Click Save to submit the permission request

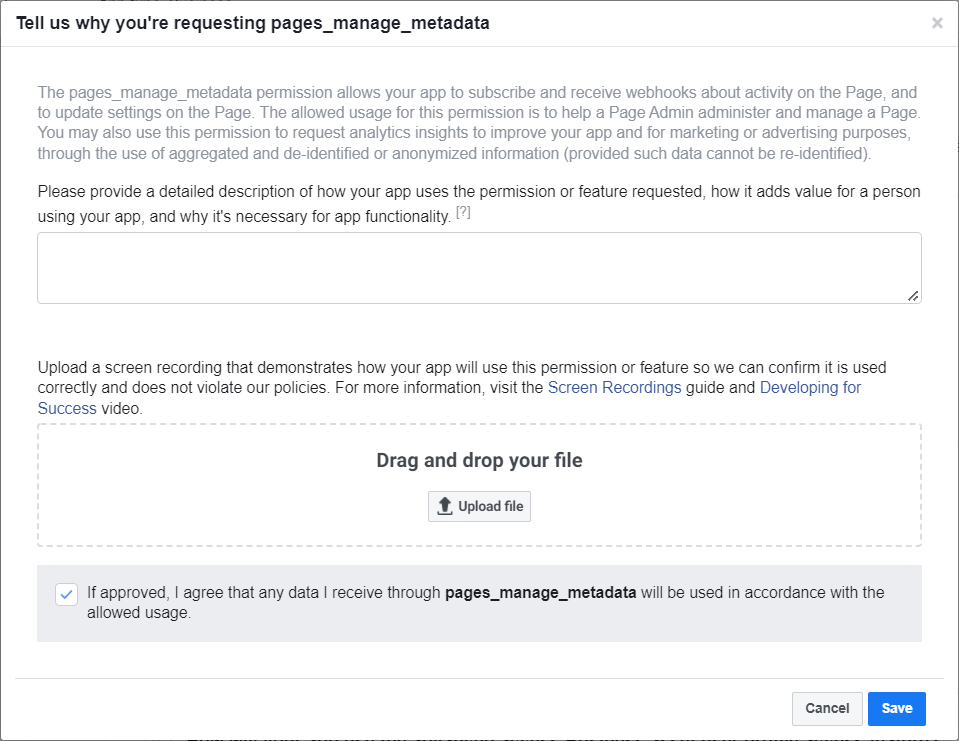pyautogui.click(x=896, y=708)
